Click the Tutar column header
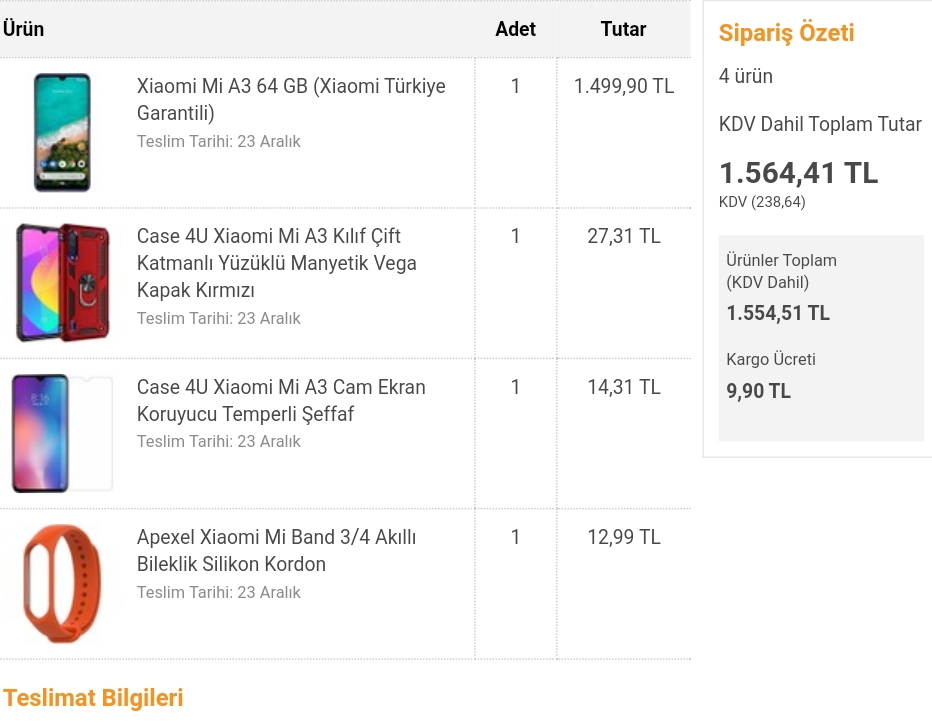 pos(623,29)
